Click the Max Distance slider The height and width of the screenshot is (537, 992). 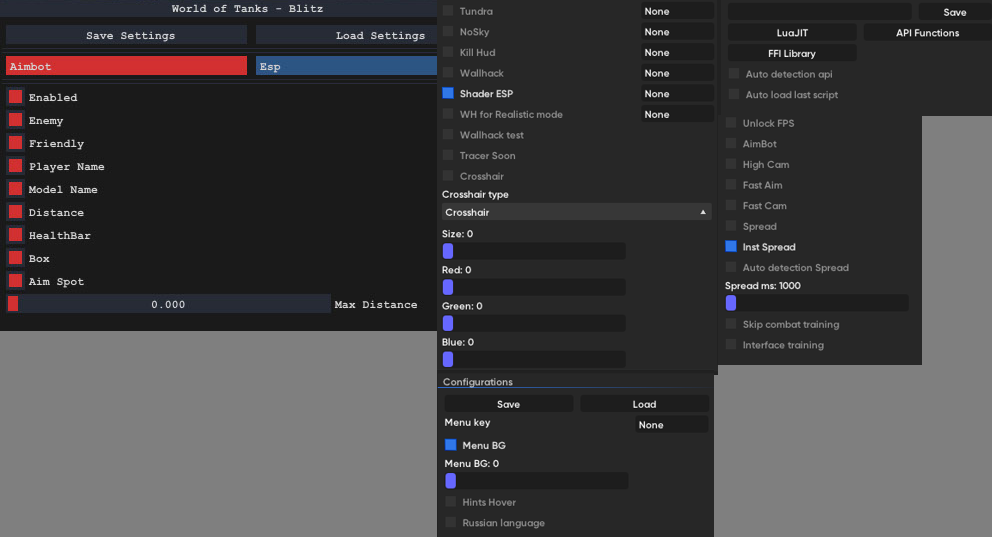tap(168, 304)
